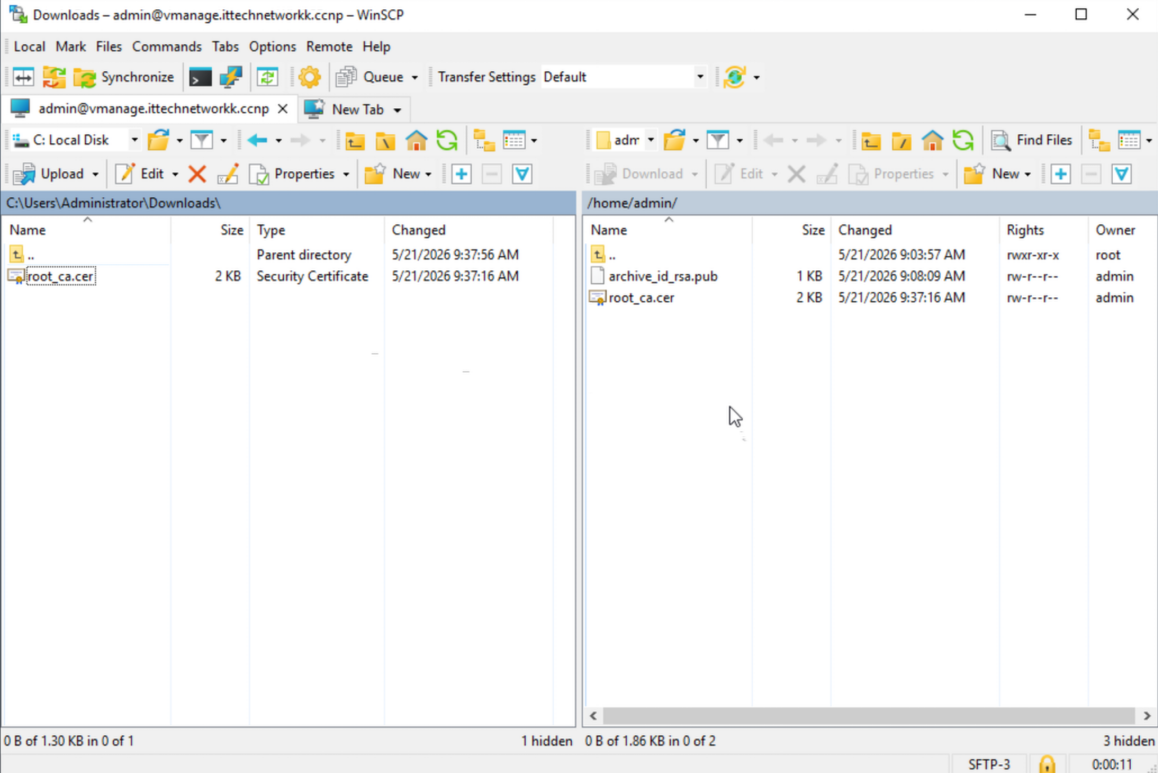The height and width of the screenshot is (773, 1158).
Task: Open the Mark menu
Action: 70,47
